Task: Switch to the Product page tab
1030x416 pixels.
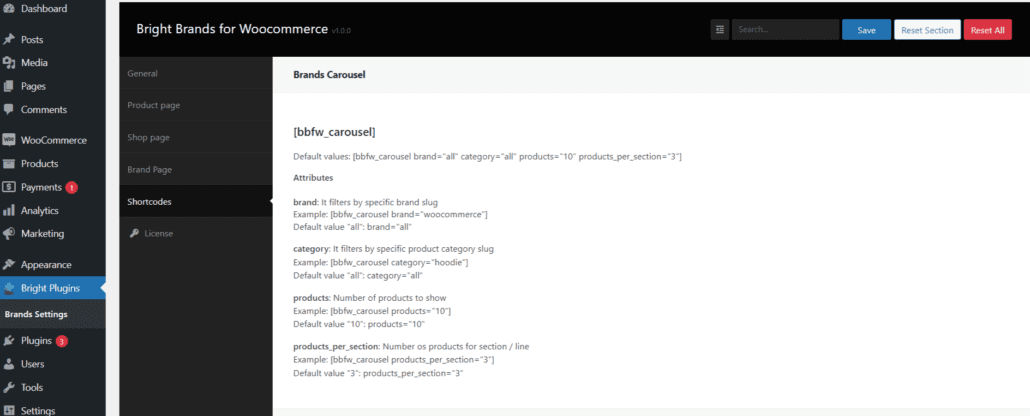Action: [x=154, y=105]
